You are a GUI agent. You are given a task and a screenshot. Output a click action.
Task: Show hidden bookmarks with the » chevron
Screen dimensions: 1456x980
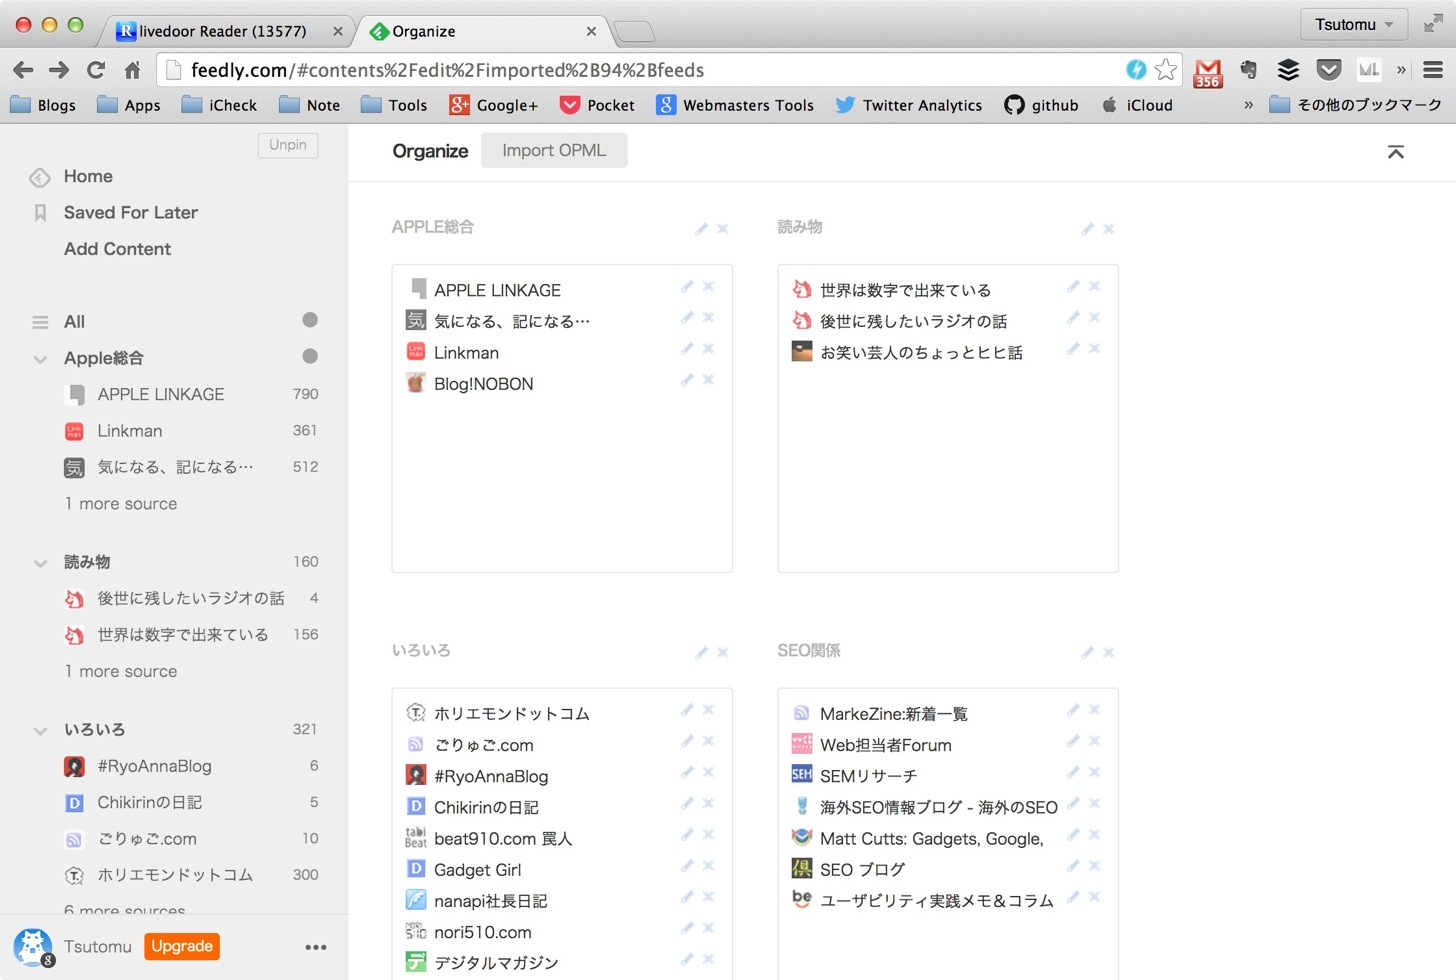tap(1248, 105)
